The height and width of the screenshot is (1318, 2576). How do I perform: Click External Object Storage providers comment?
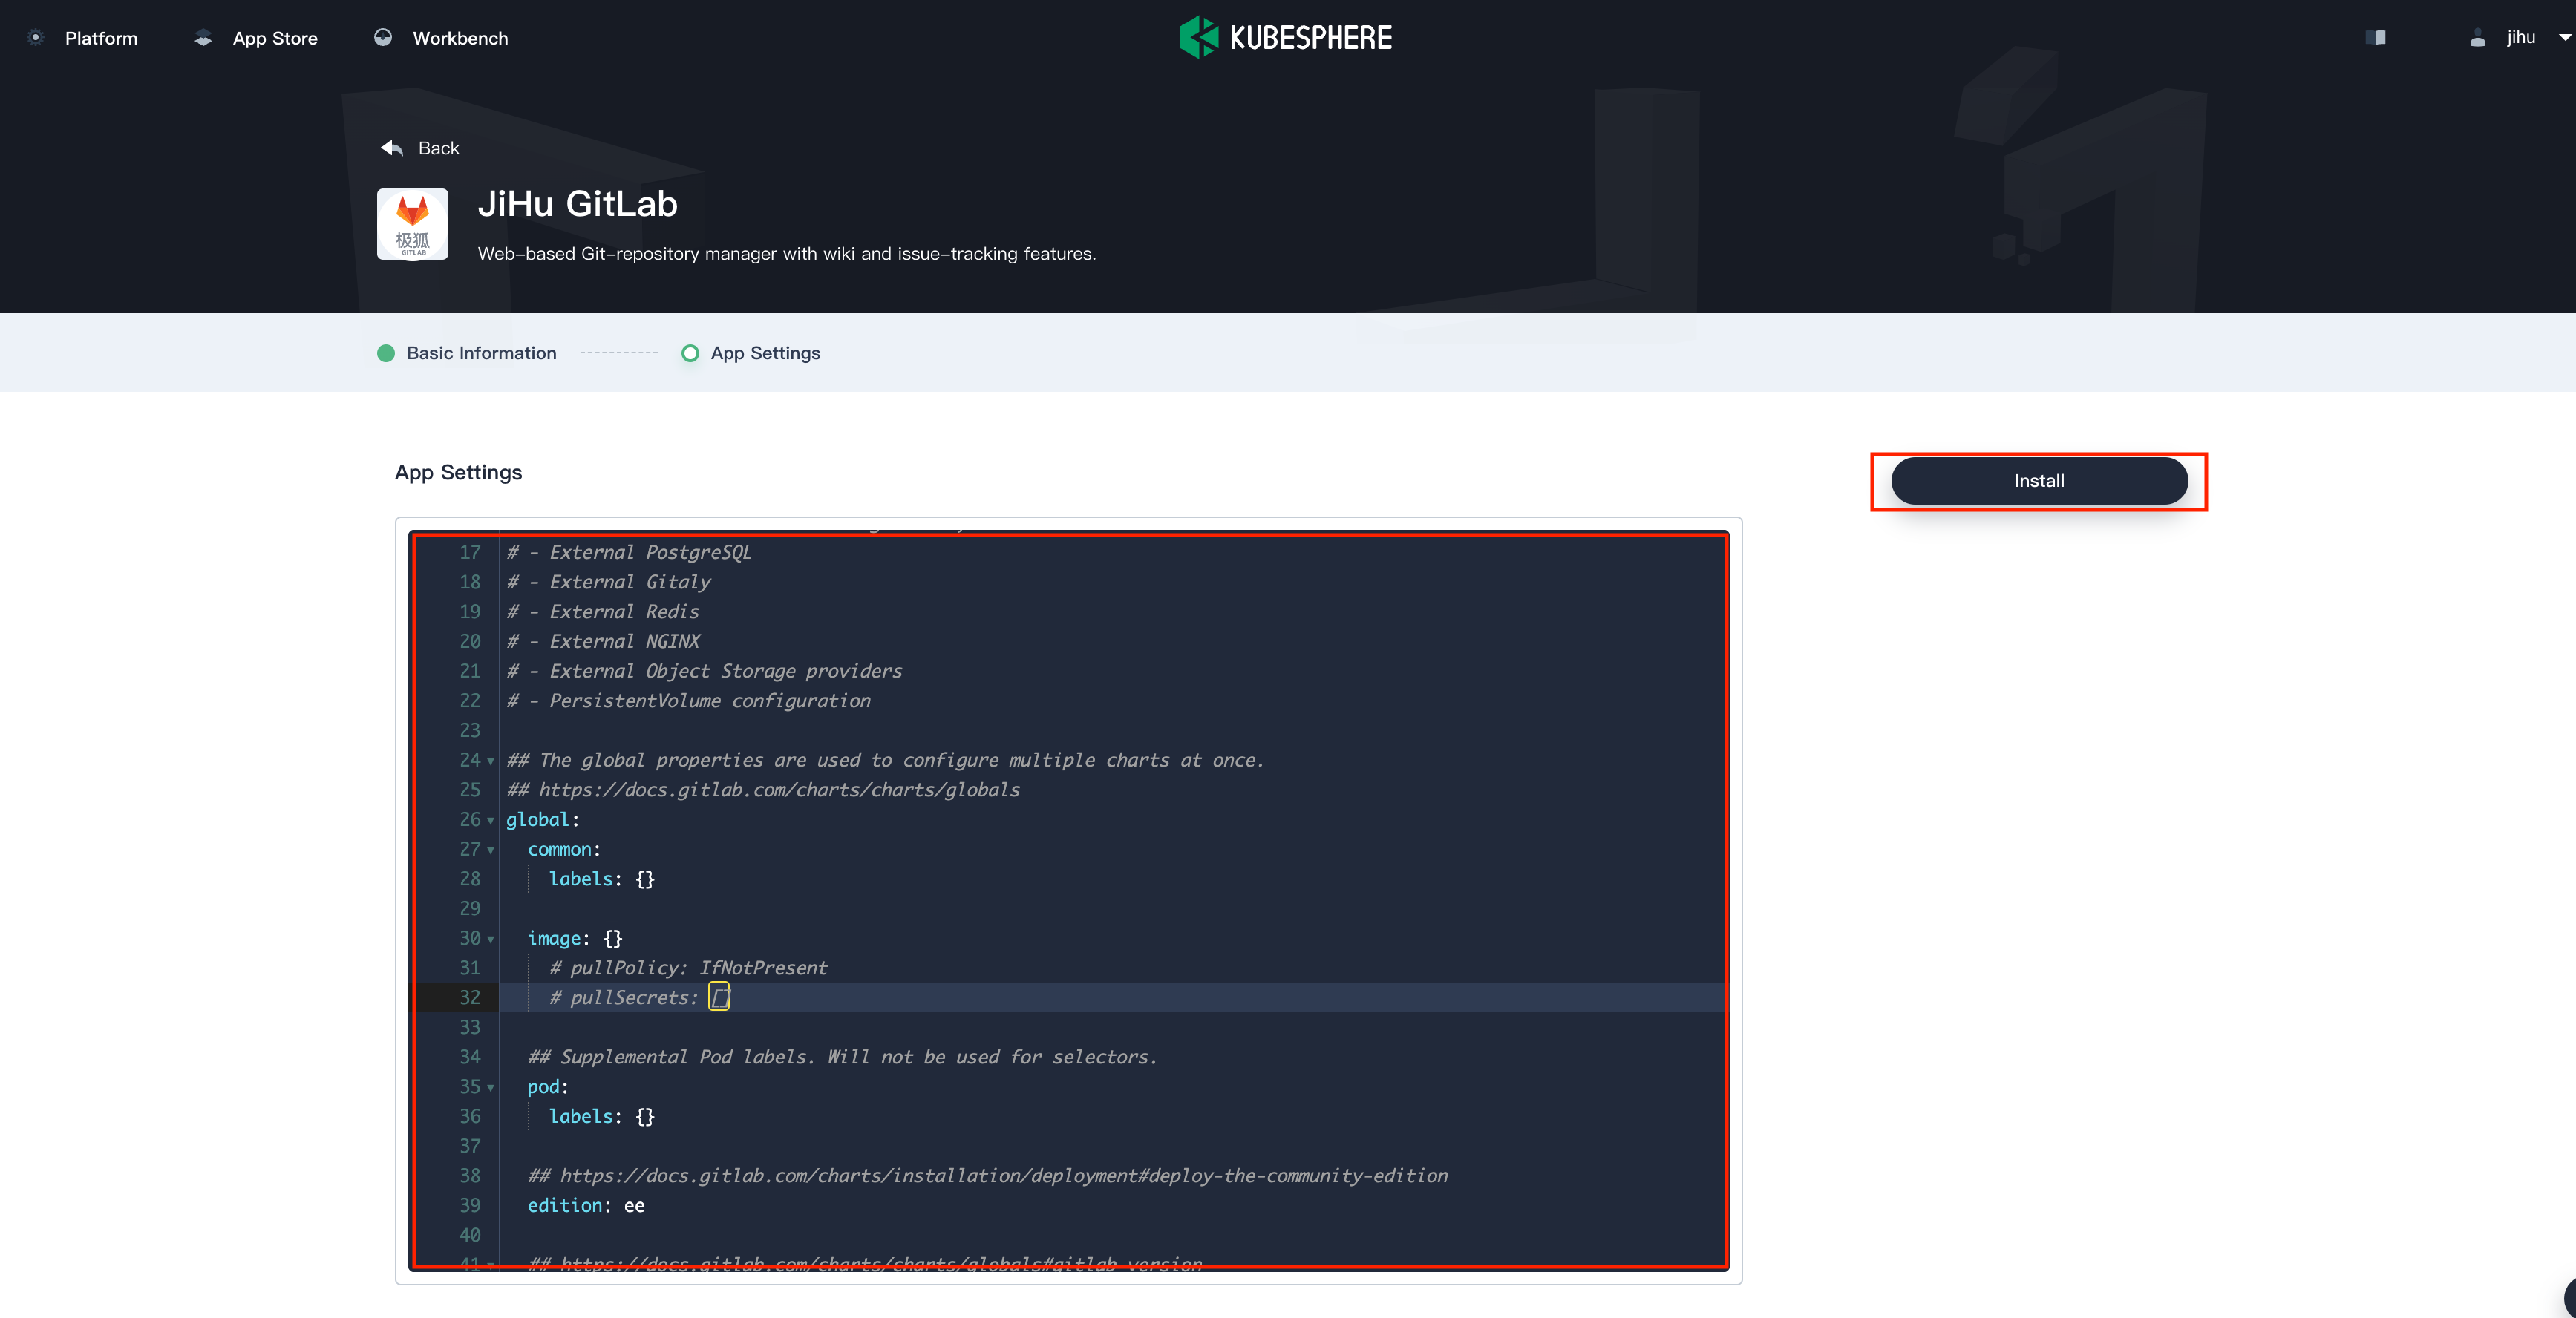tap(704, 671)
